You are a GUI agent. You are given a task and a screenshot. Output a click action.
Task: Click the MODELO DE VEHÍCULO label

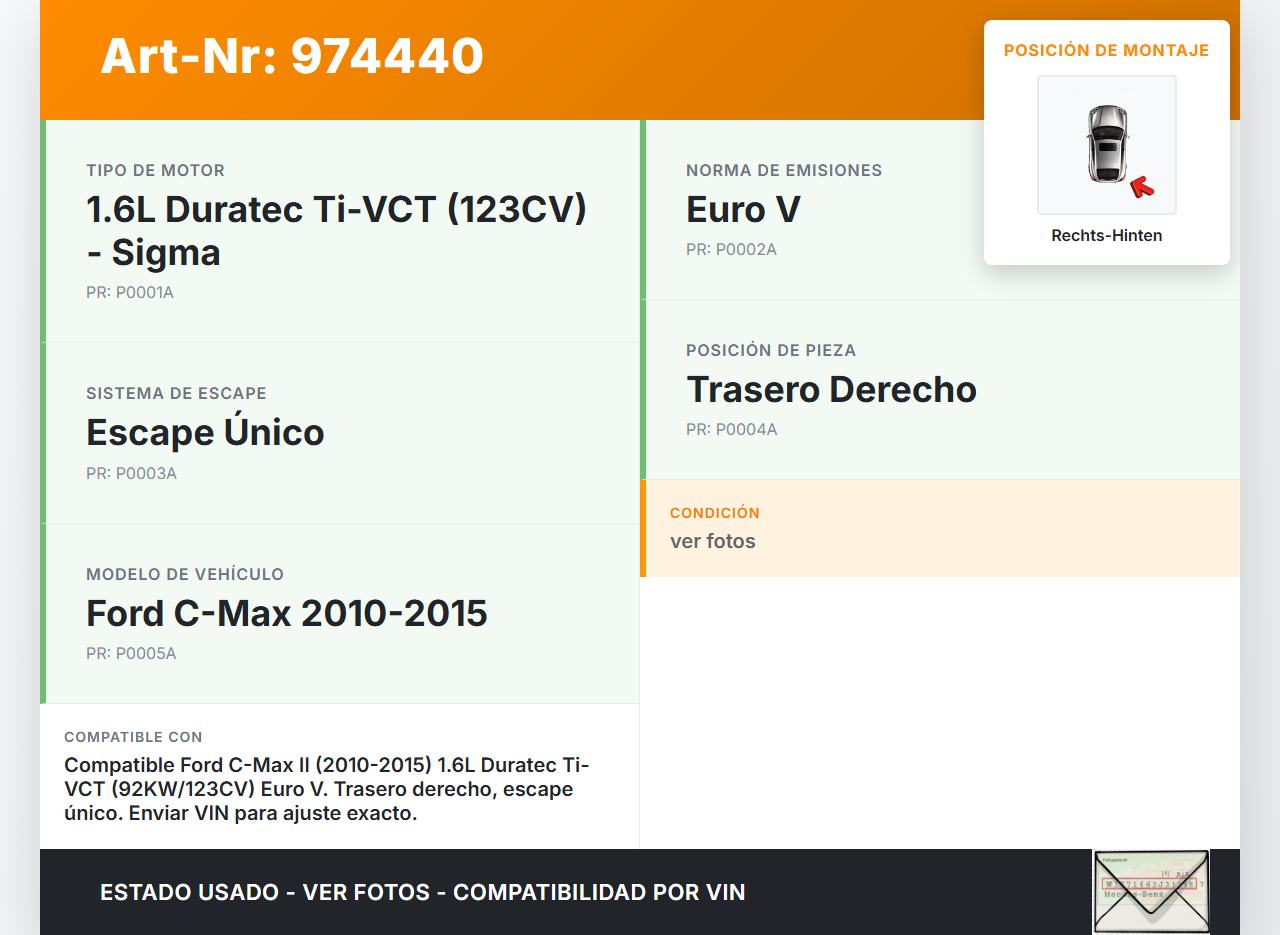coord(185,575)
